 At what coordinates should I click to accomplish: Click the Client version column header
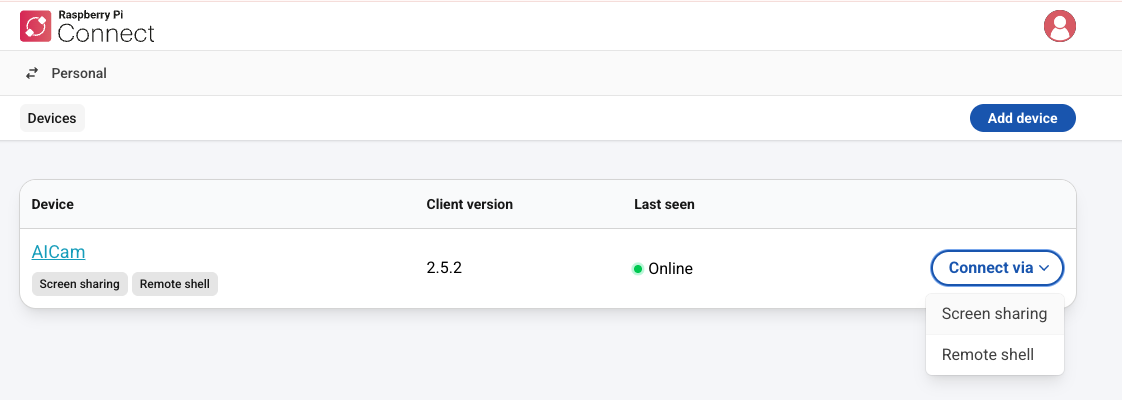(469, 204)
